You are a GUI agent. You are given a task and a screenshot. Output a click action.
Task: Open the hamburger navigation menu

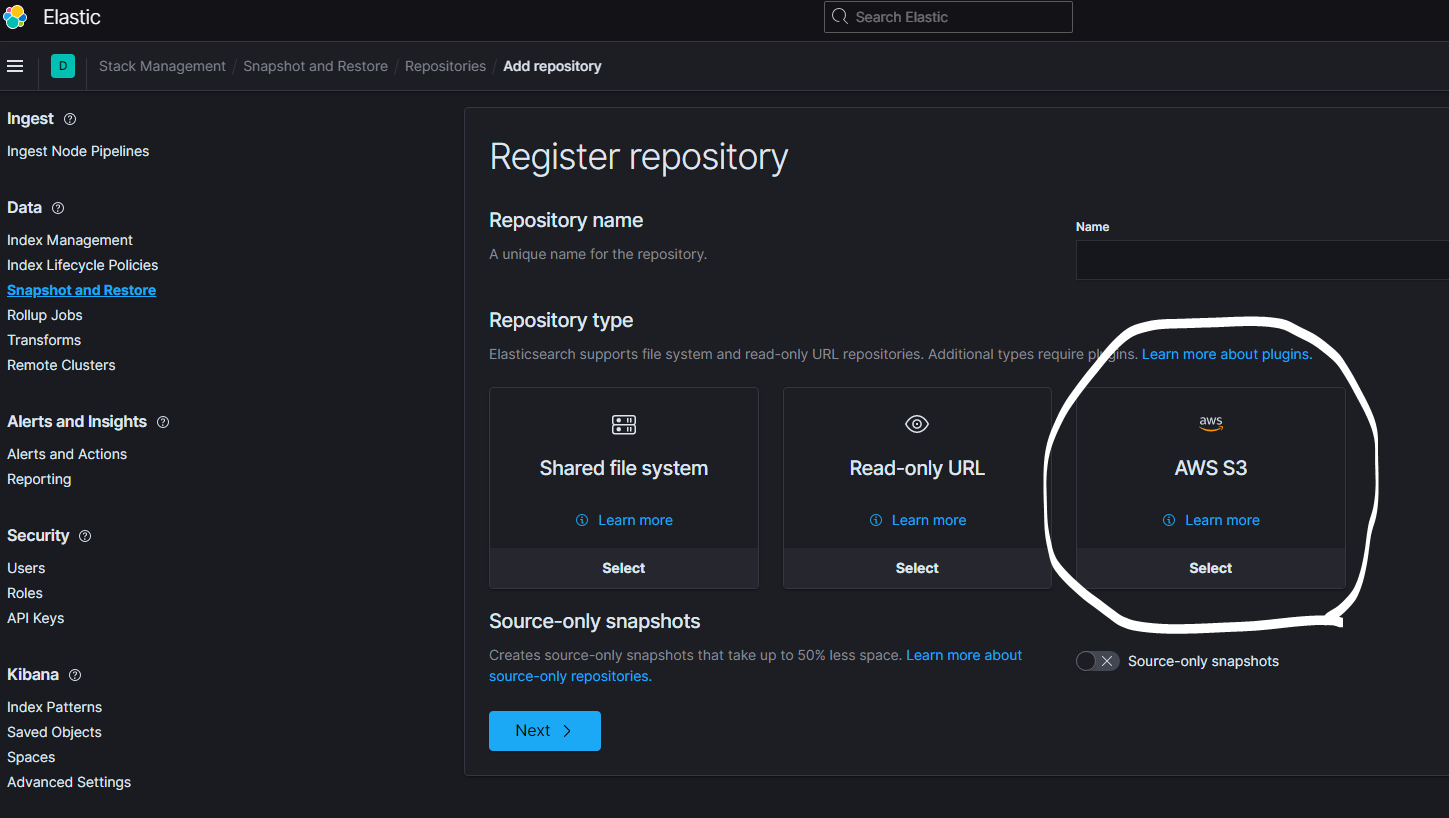pyautogui.click(x=15, y=66)
